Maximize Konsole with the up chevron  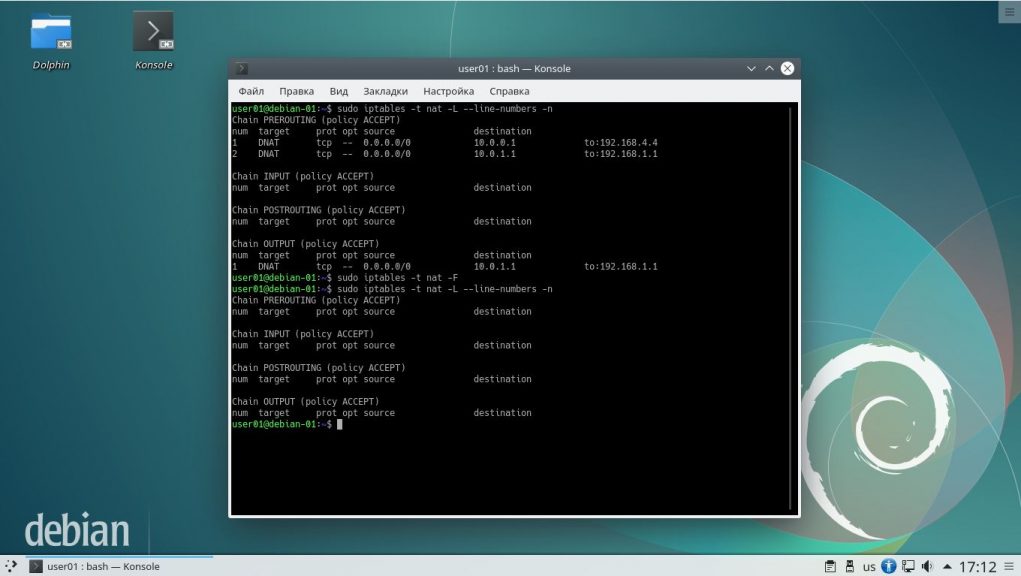point(769,68)
